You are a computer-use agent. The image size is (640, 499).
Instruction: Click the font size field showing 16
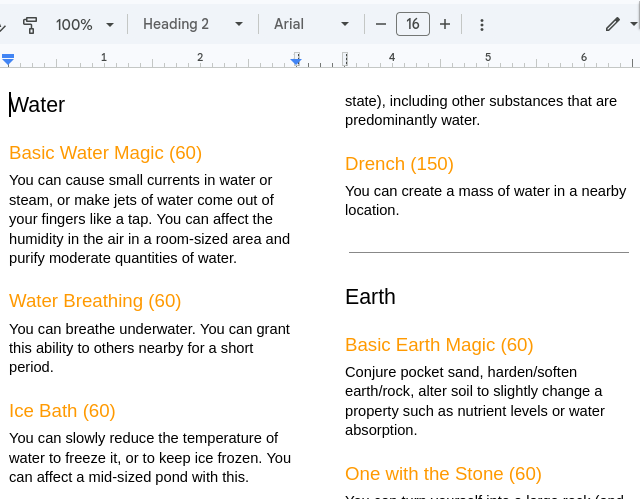[413, 24]
